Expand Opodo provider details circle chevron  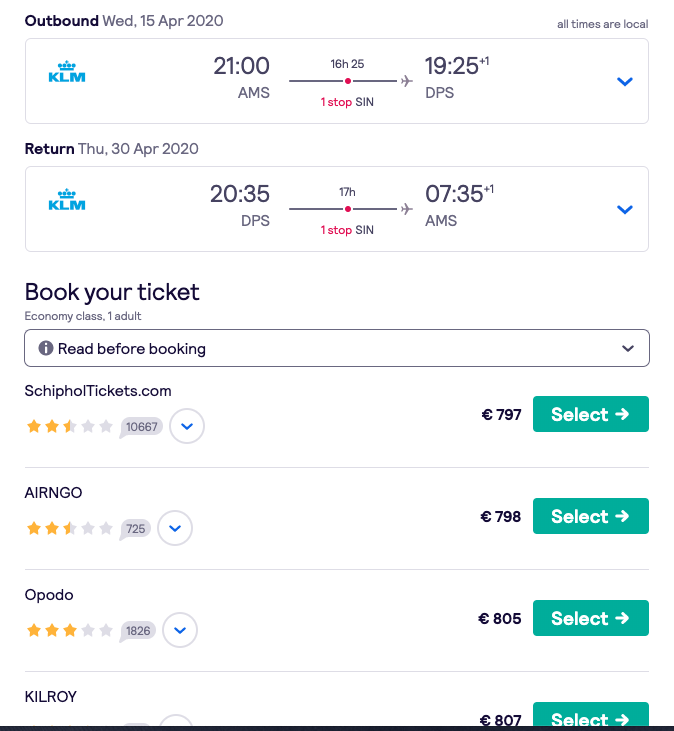point(180,630)
